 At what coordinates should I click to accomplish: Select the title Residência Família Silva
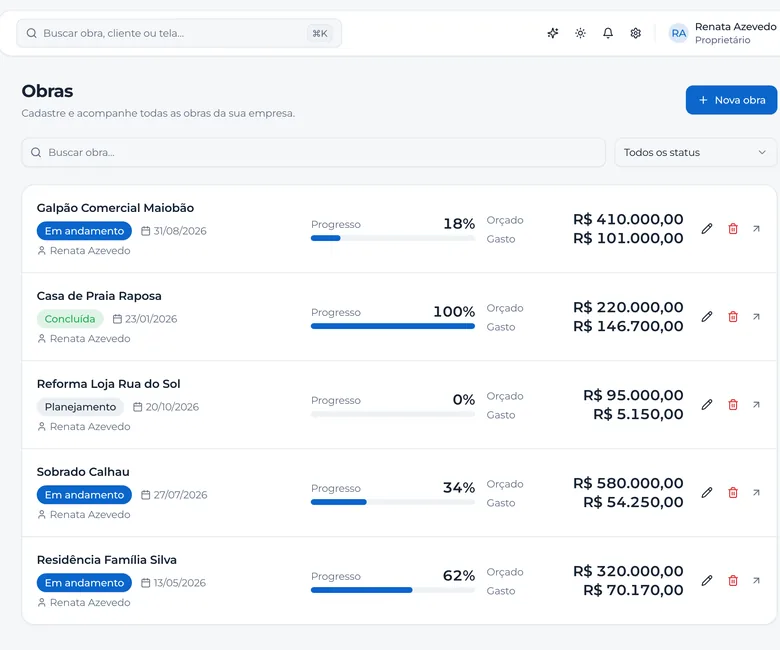(x=106, y=560)
